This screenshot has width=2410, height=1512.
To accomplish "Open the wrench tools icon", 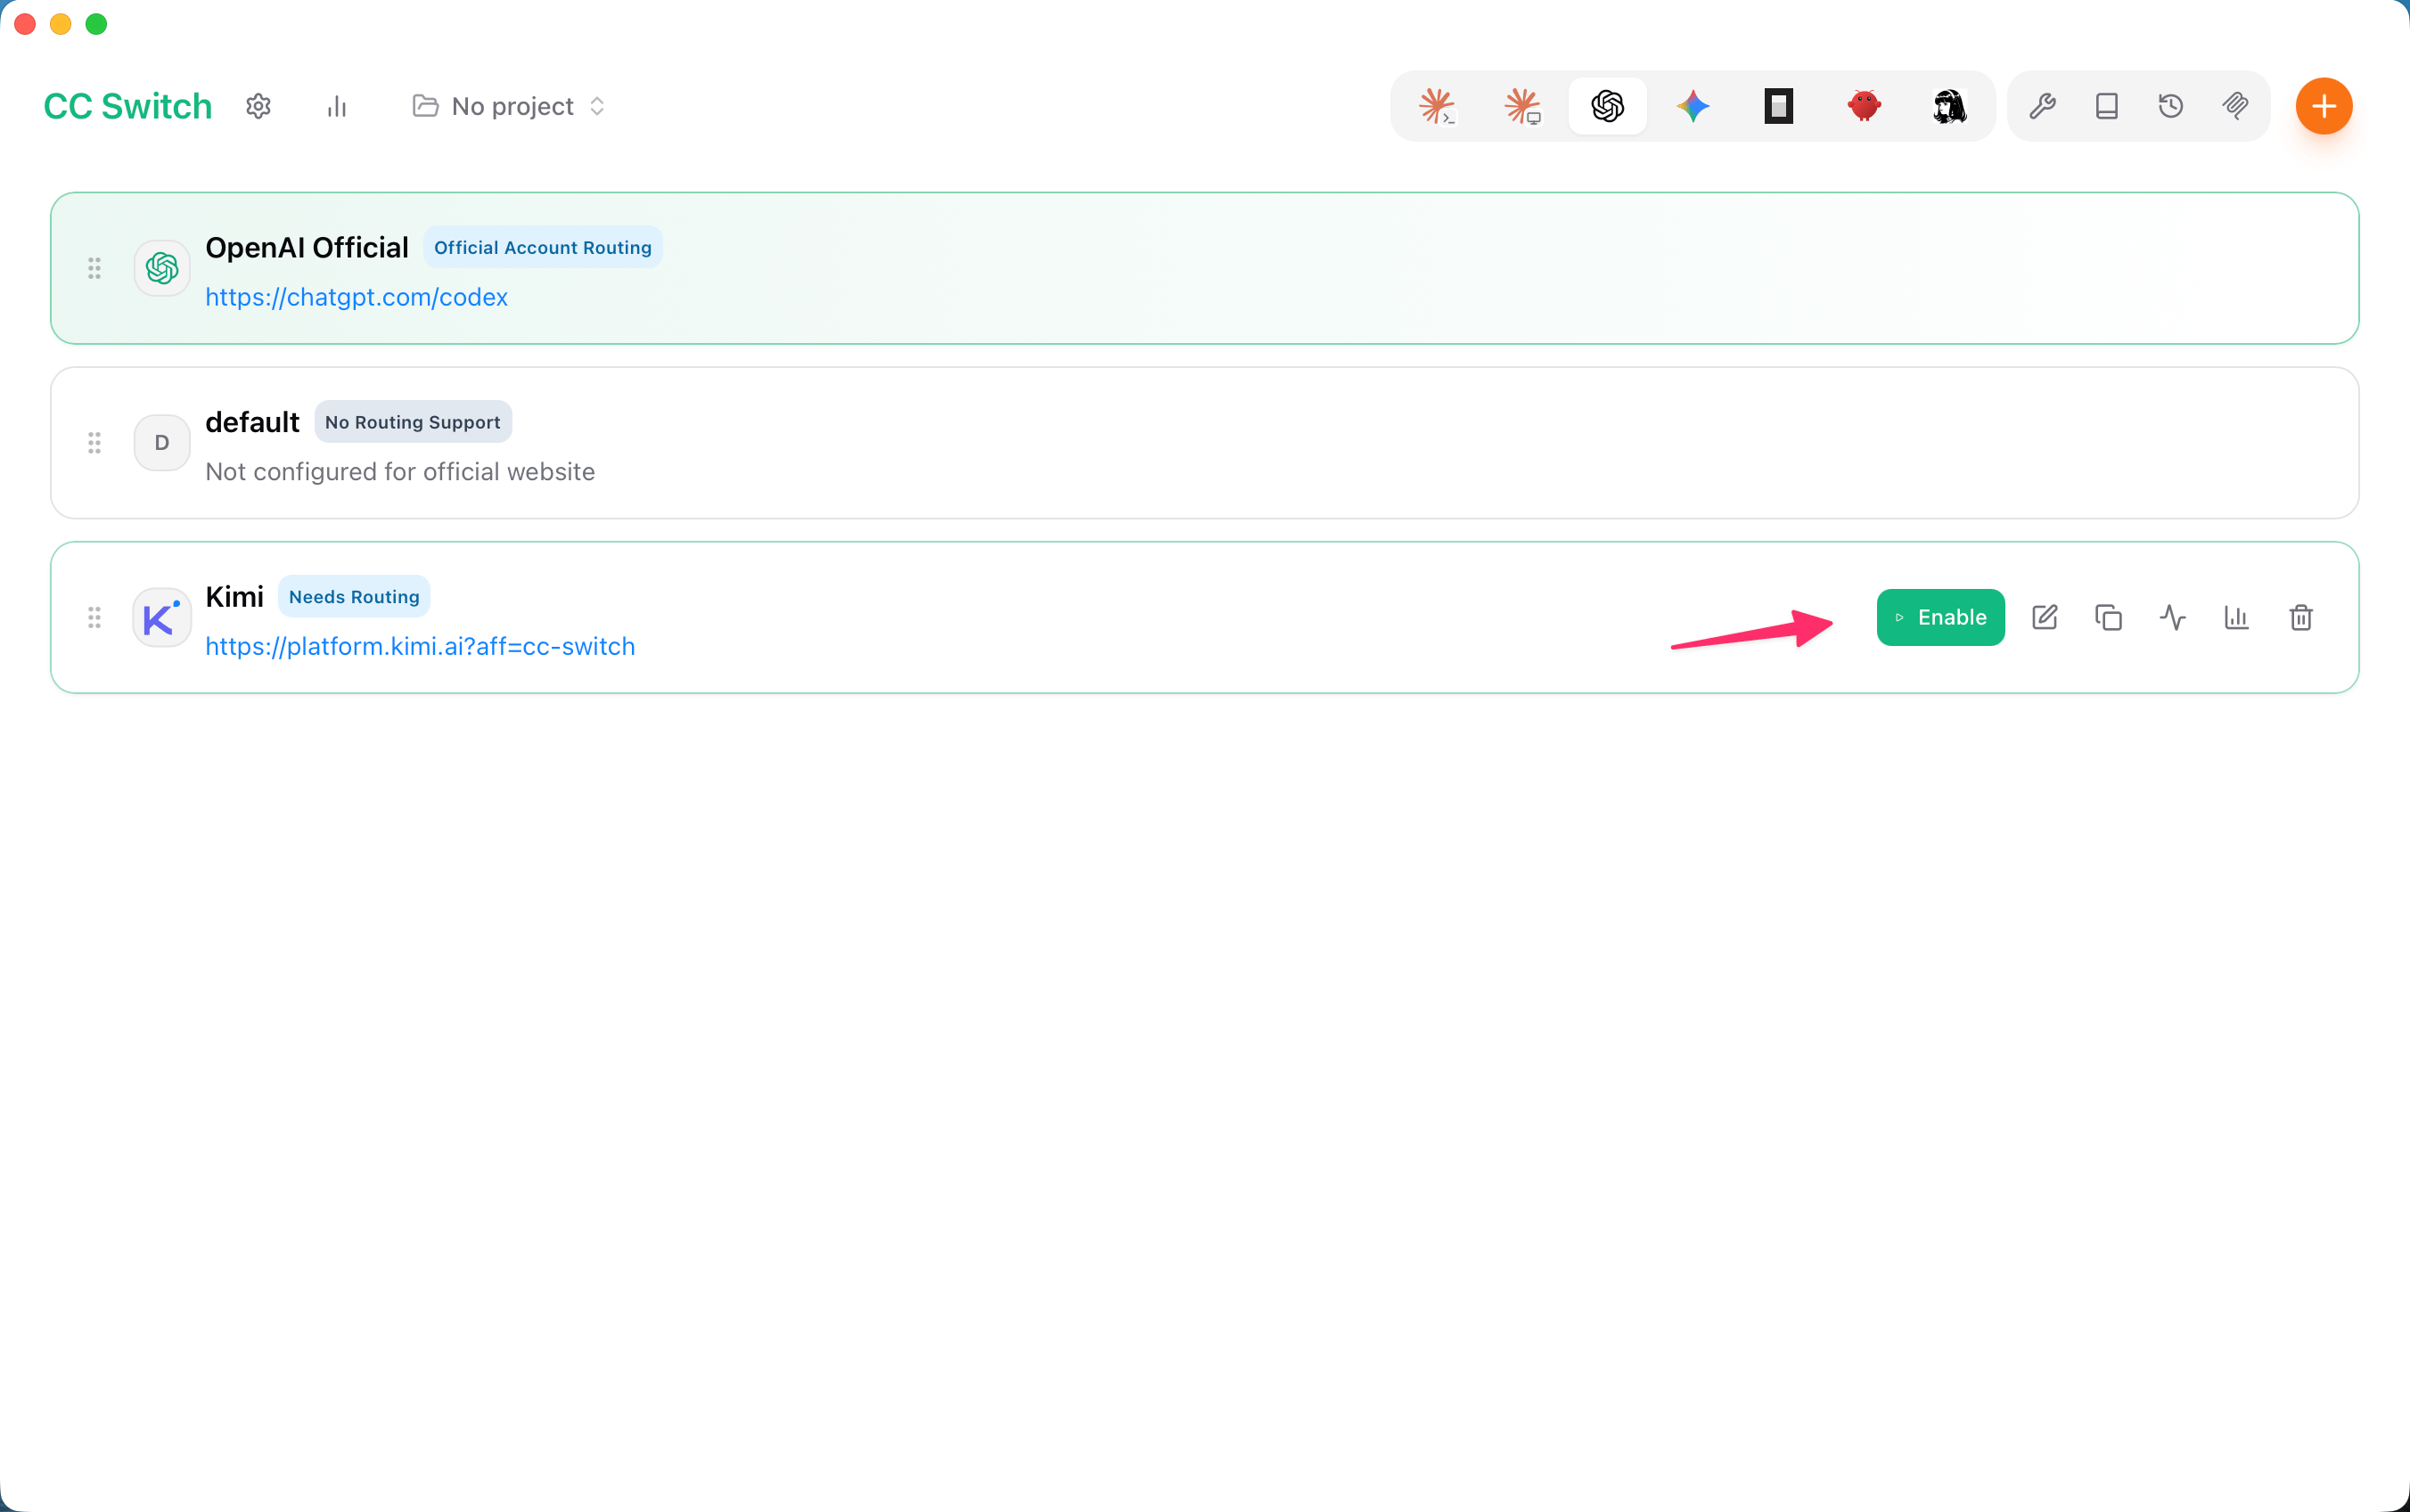I will click(x=2042, y=106).
